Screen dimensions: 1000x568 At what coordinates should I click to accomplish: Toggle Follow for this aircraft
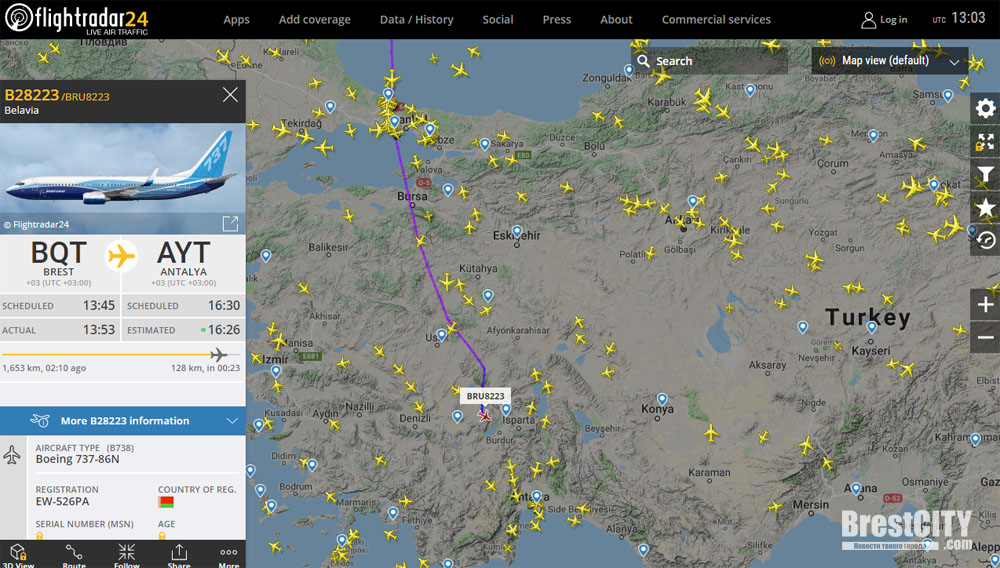tap(126, 556)
